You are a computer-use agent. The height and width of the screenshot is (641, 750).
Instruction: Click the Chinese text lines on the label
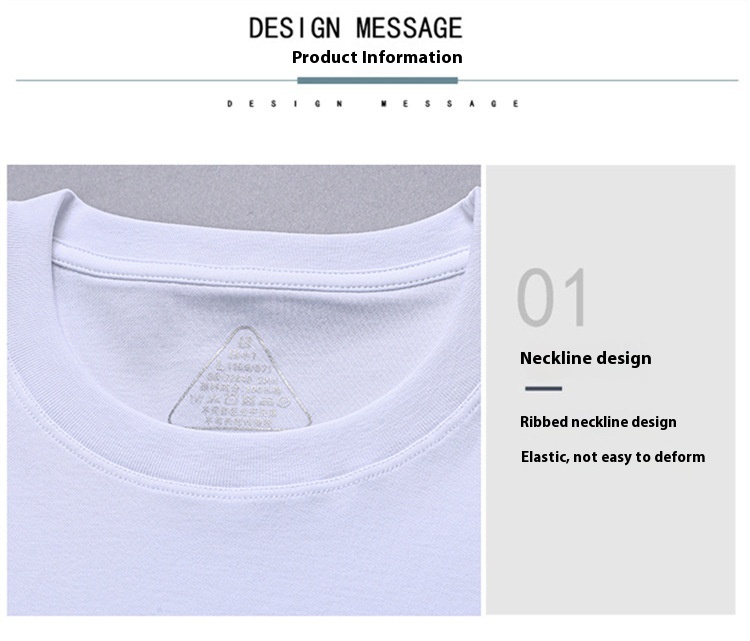click(x=238, y=416)
